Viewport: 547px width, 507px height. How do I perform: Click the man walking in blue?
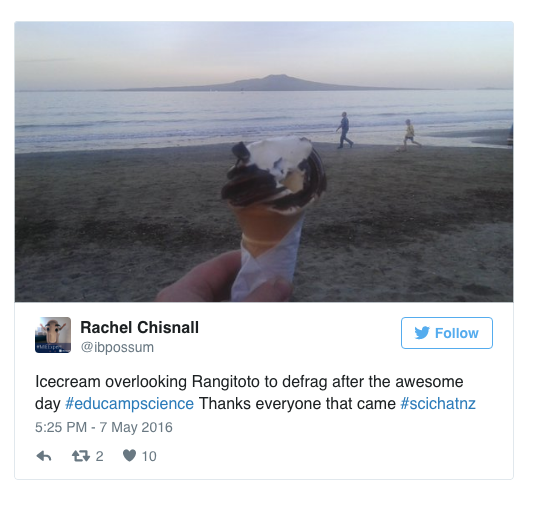[345, 130]
